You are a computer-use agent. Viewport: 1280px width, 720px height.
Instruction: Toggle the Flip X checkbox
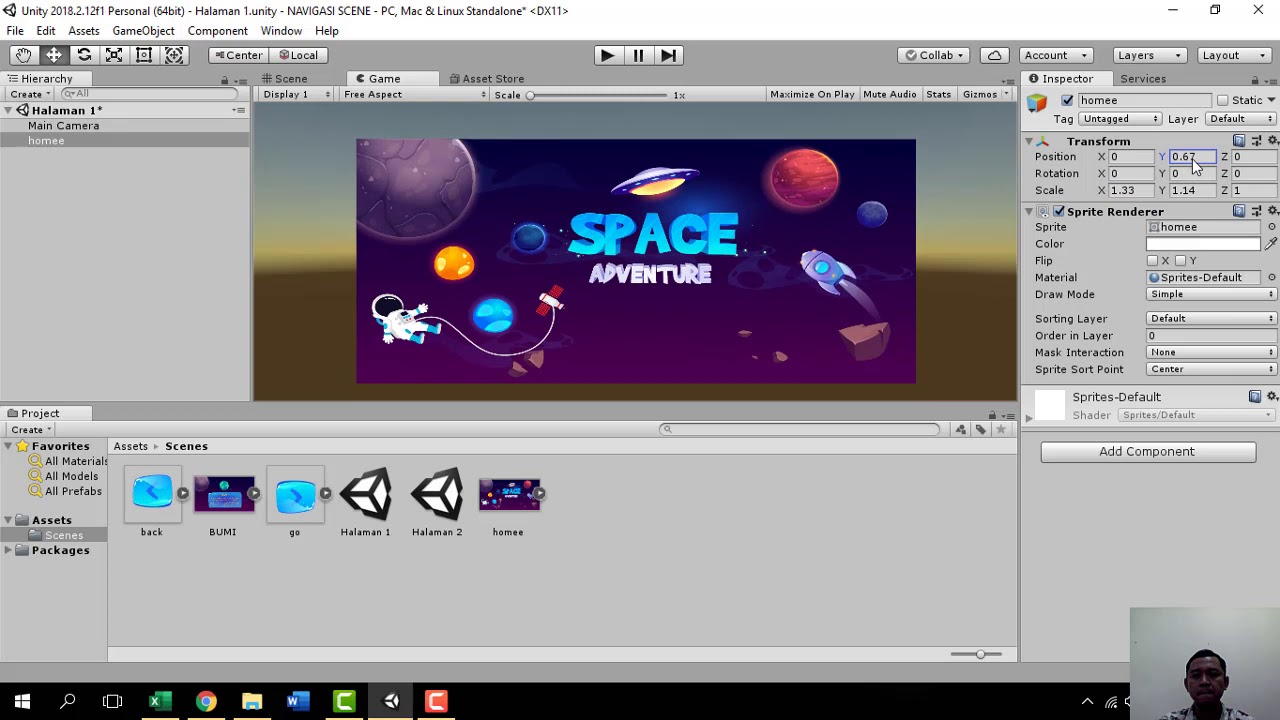click(1152, 261)
